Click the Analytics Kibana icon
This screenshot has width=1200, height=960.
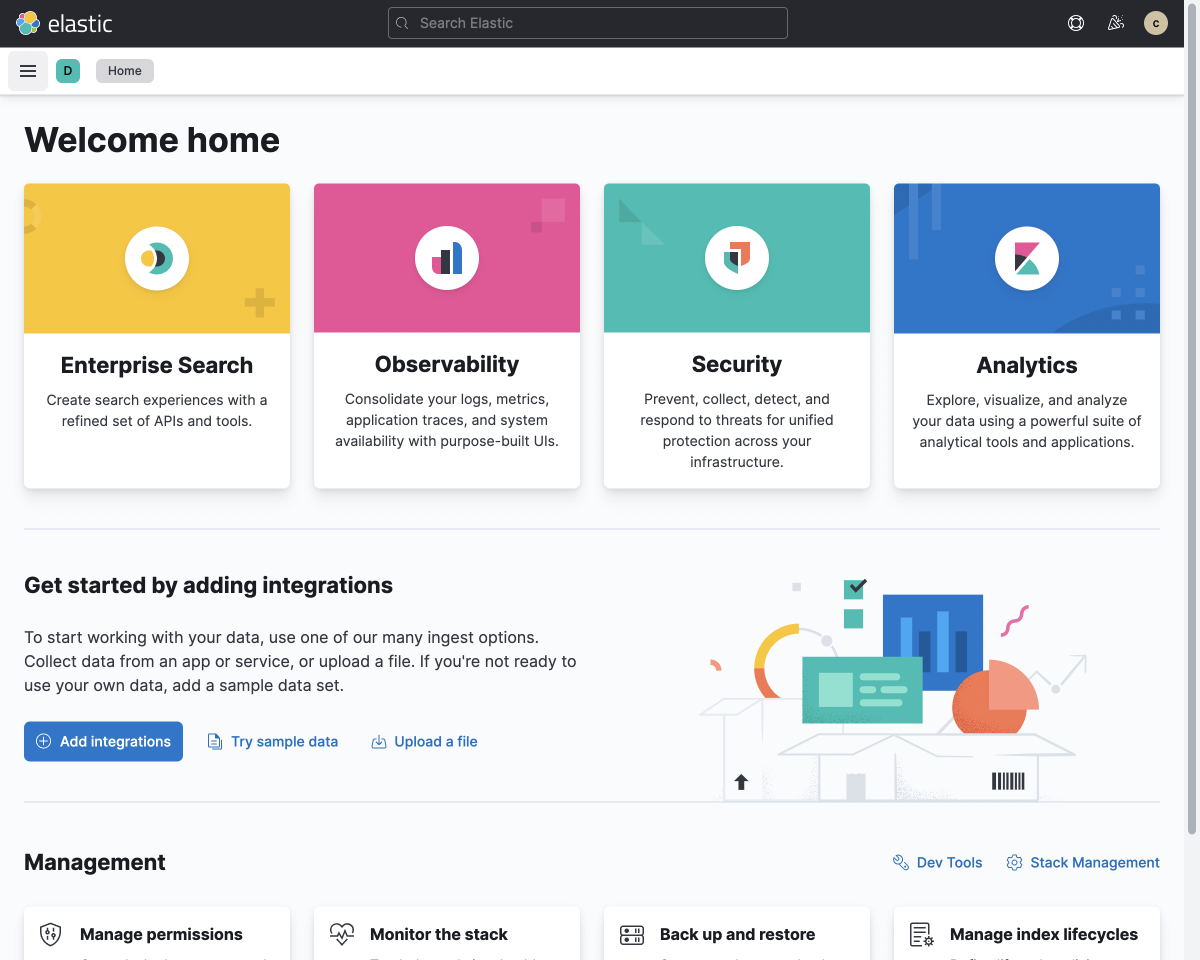[1027, 257]
